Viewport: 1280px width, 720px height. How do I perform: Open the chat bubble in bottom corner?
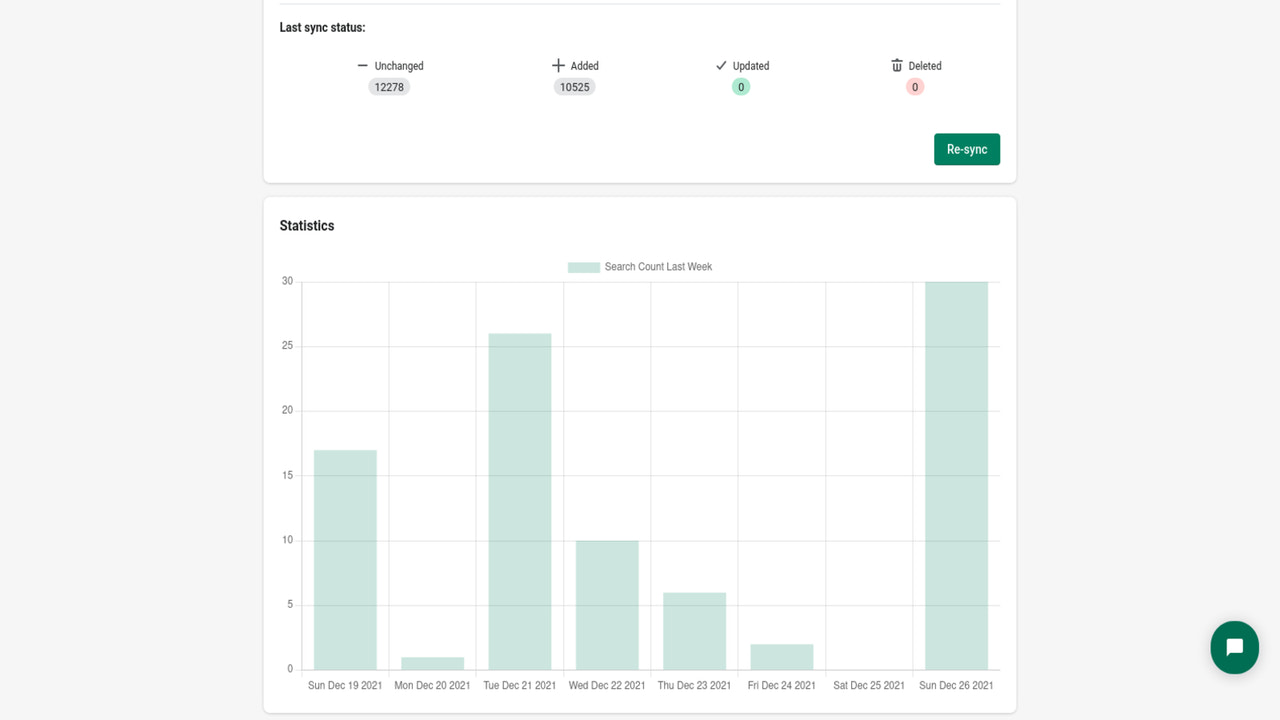click(x=1234, y=648)
